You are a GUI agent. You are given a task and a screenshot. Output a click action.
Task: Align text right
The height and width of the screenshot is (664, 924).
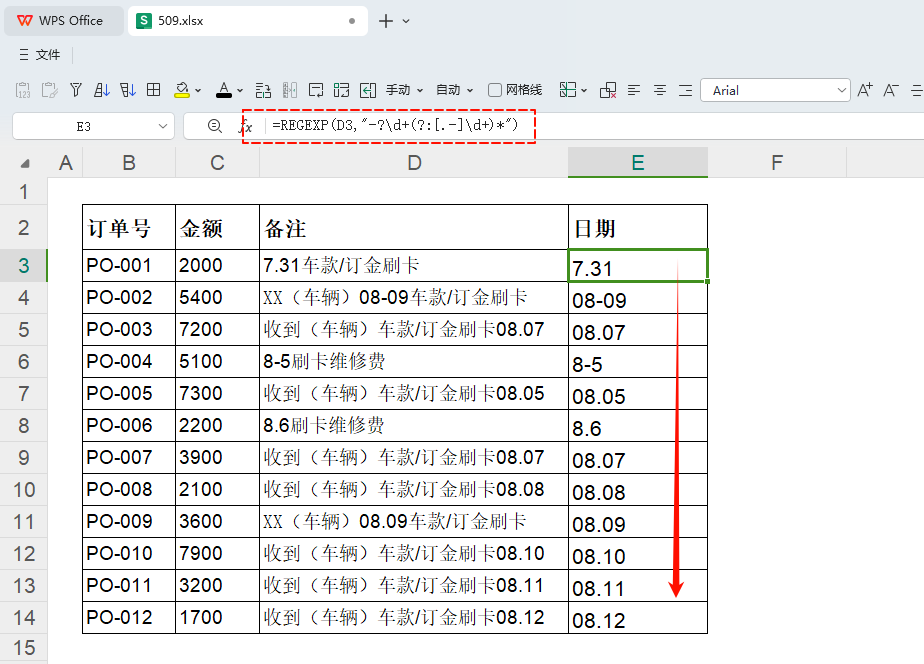tap(685, 90)
